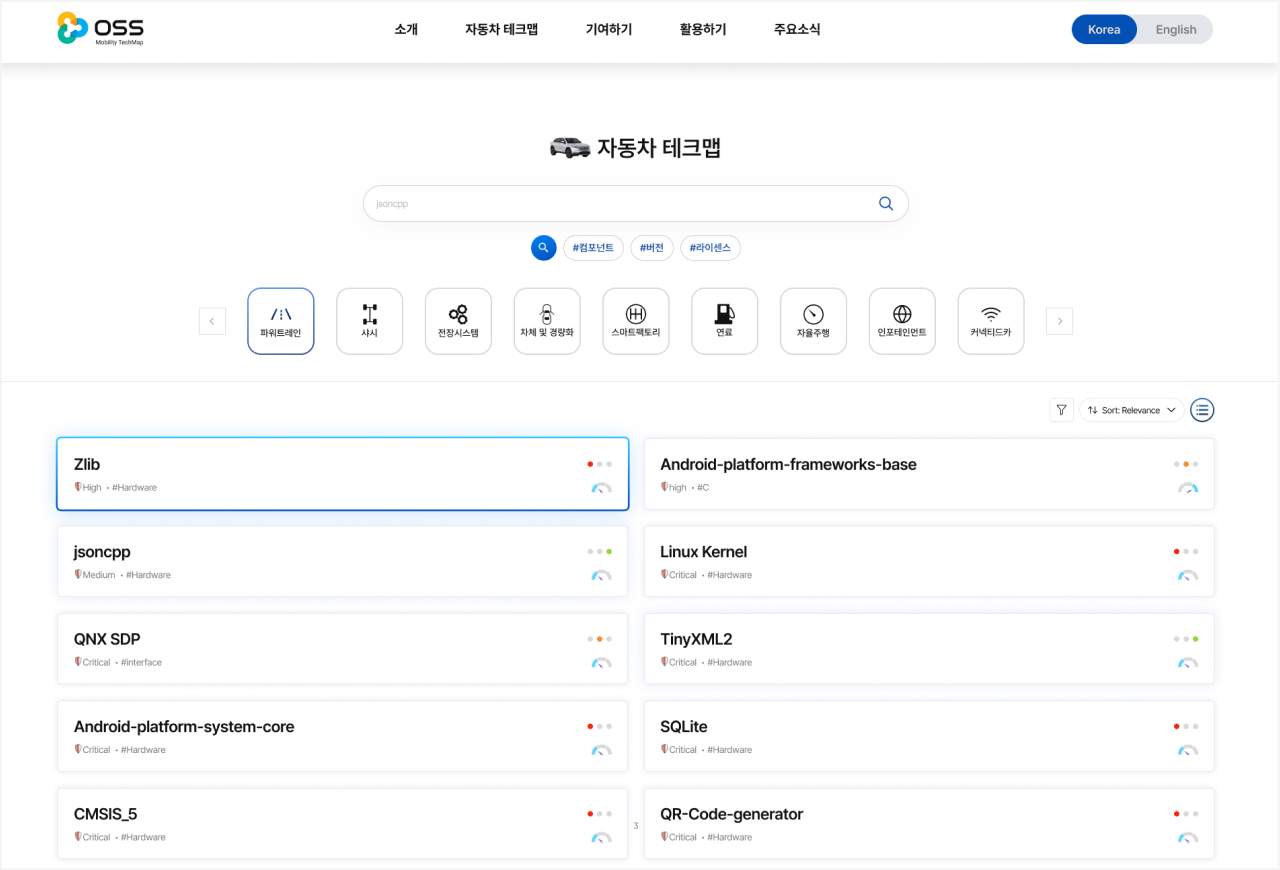Switch language to English
This screenshot has height=870, width=1280.
pyautogui.click(x=1176, y=29)
